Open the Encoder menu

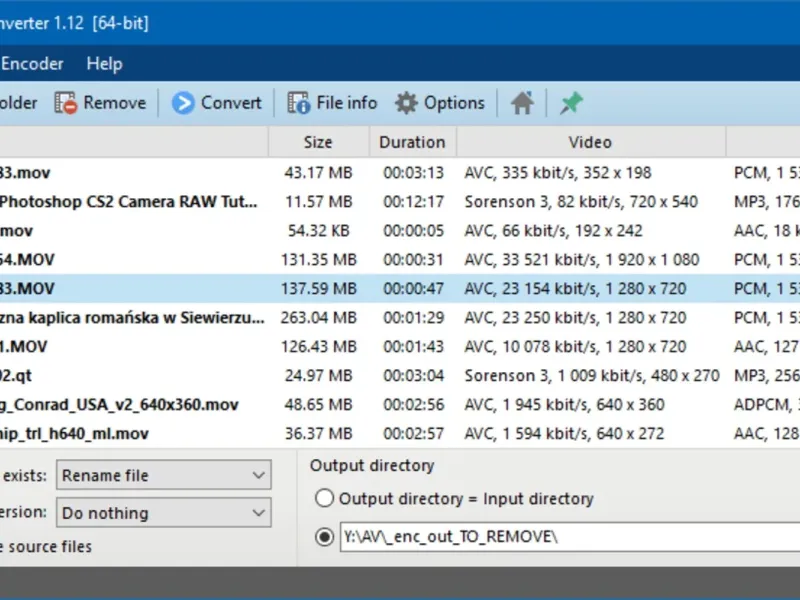click(32, 63)
